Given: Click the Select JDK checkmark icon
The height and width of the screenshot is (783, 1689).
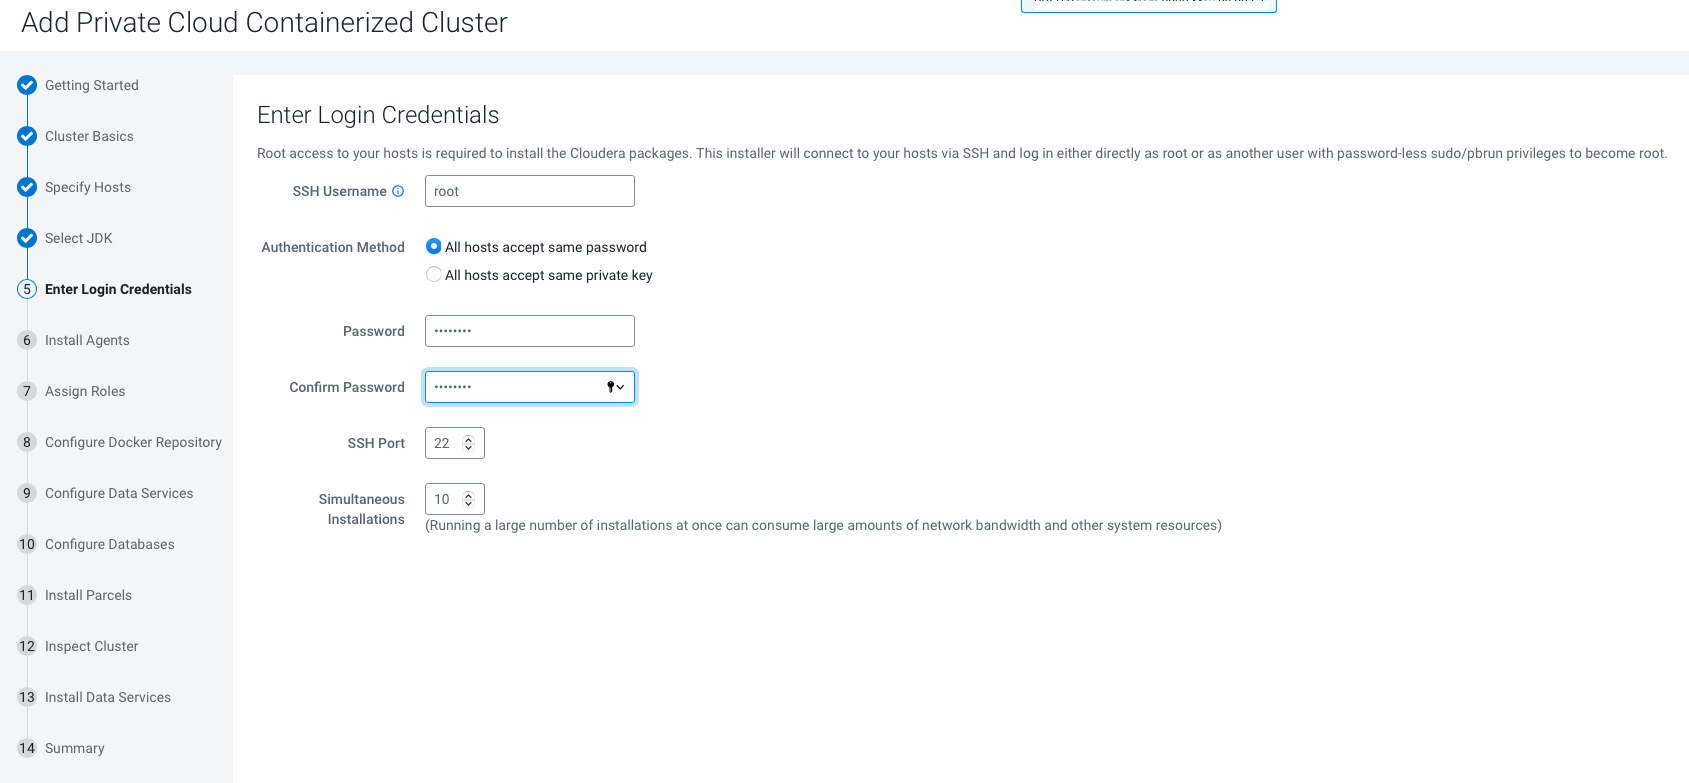Looking at the screenshot, I should 27,238.
